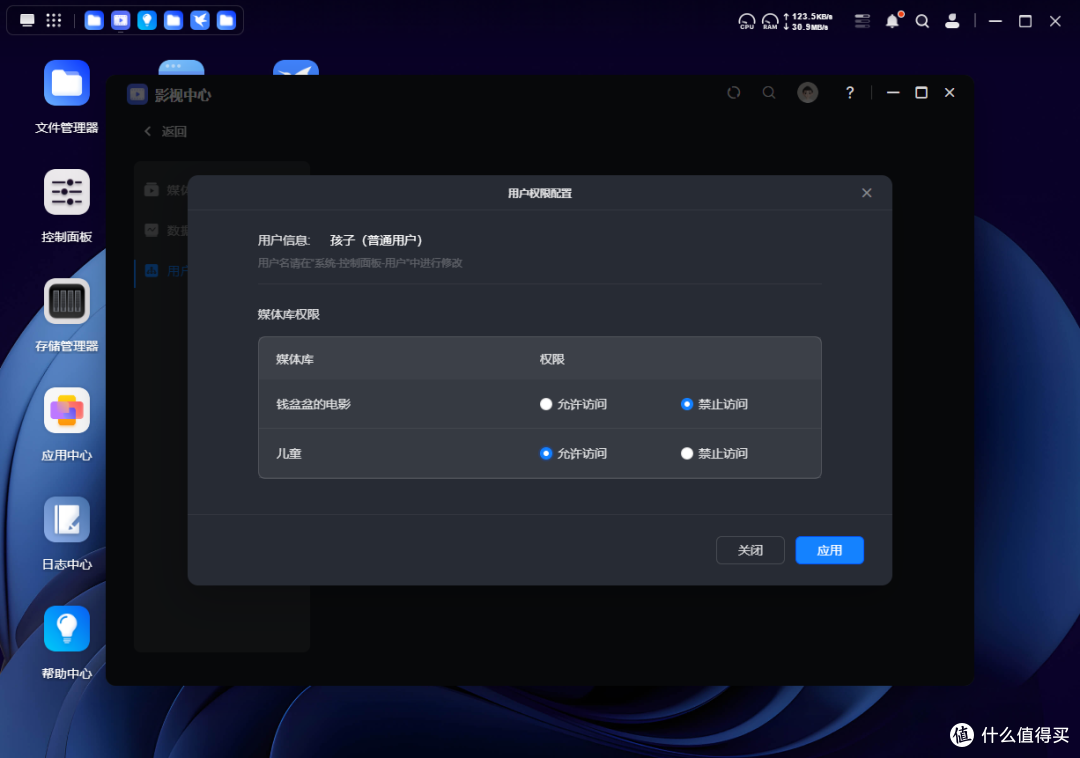The image size is (1080, 758).
Task: Minimize the 影视中心 window
Action: pyautogui.click(x=893, y=92)
